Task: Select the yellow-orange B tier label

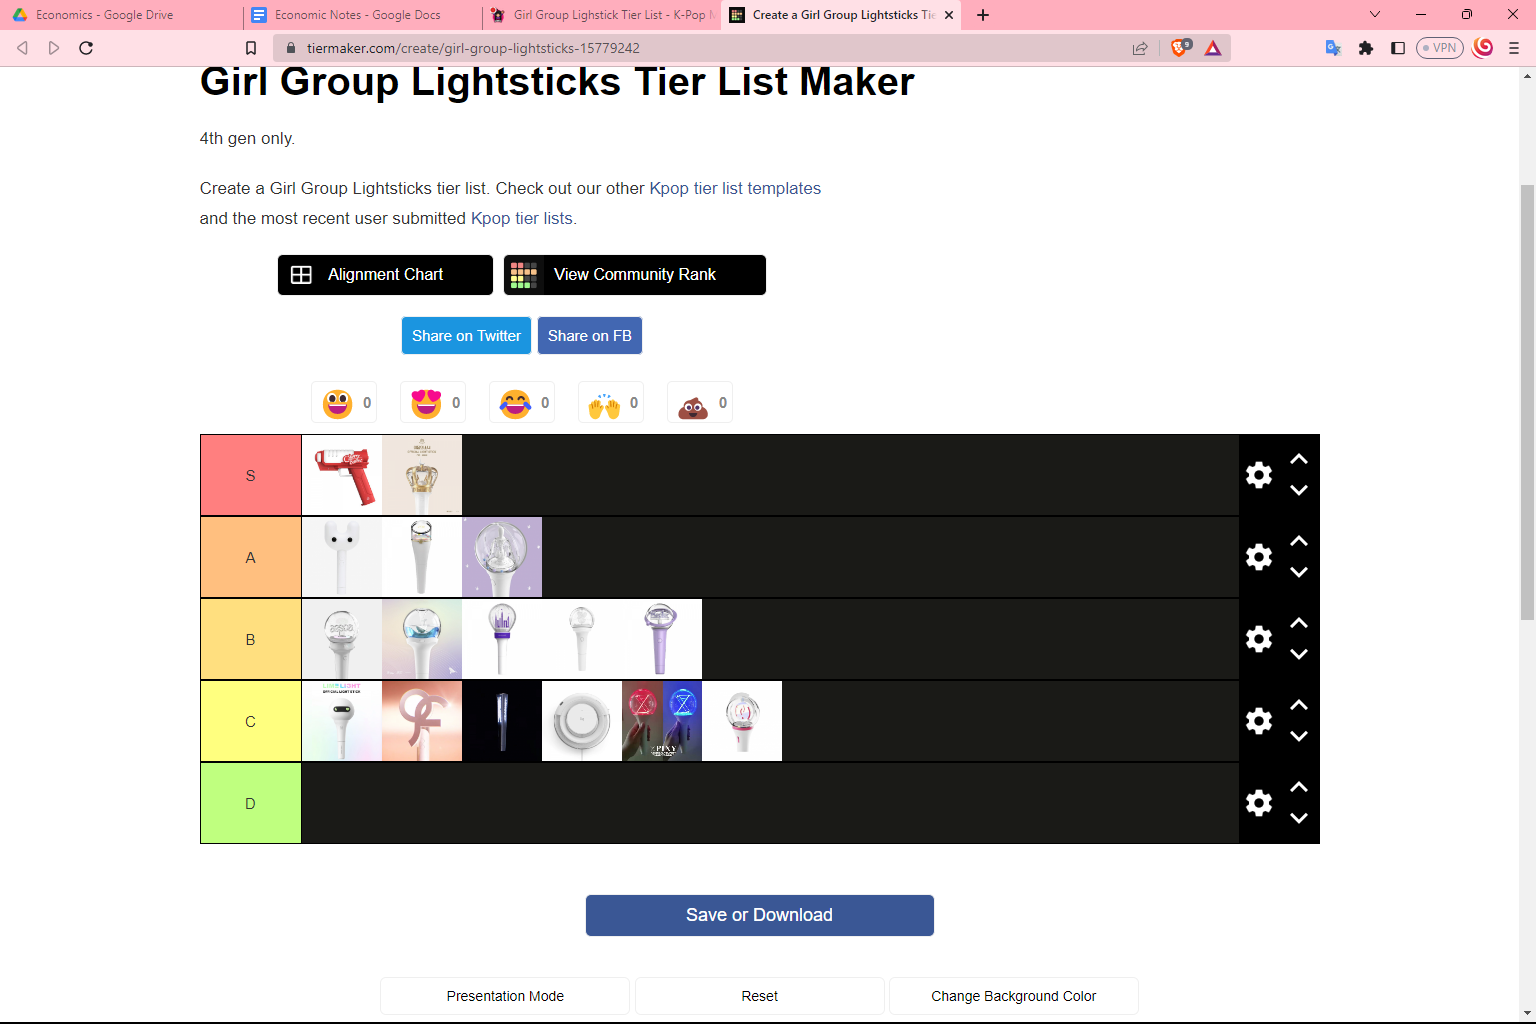Action: coord(251,639)
